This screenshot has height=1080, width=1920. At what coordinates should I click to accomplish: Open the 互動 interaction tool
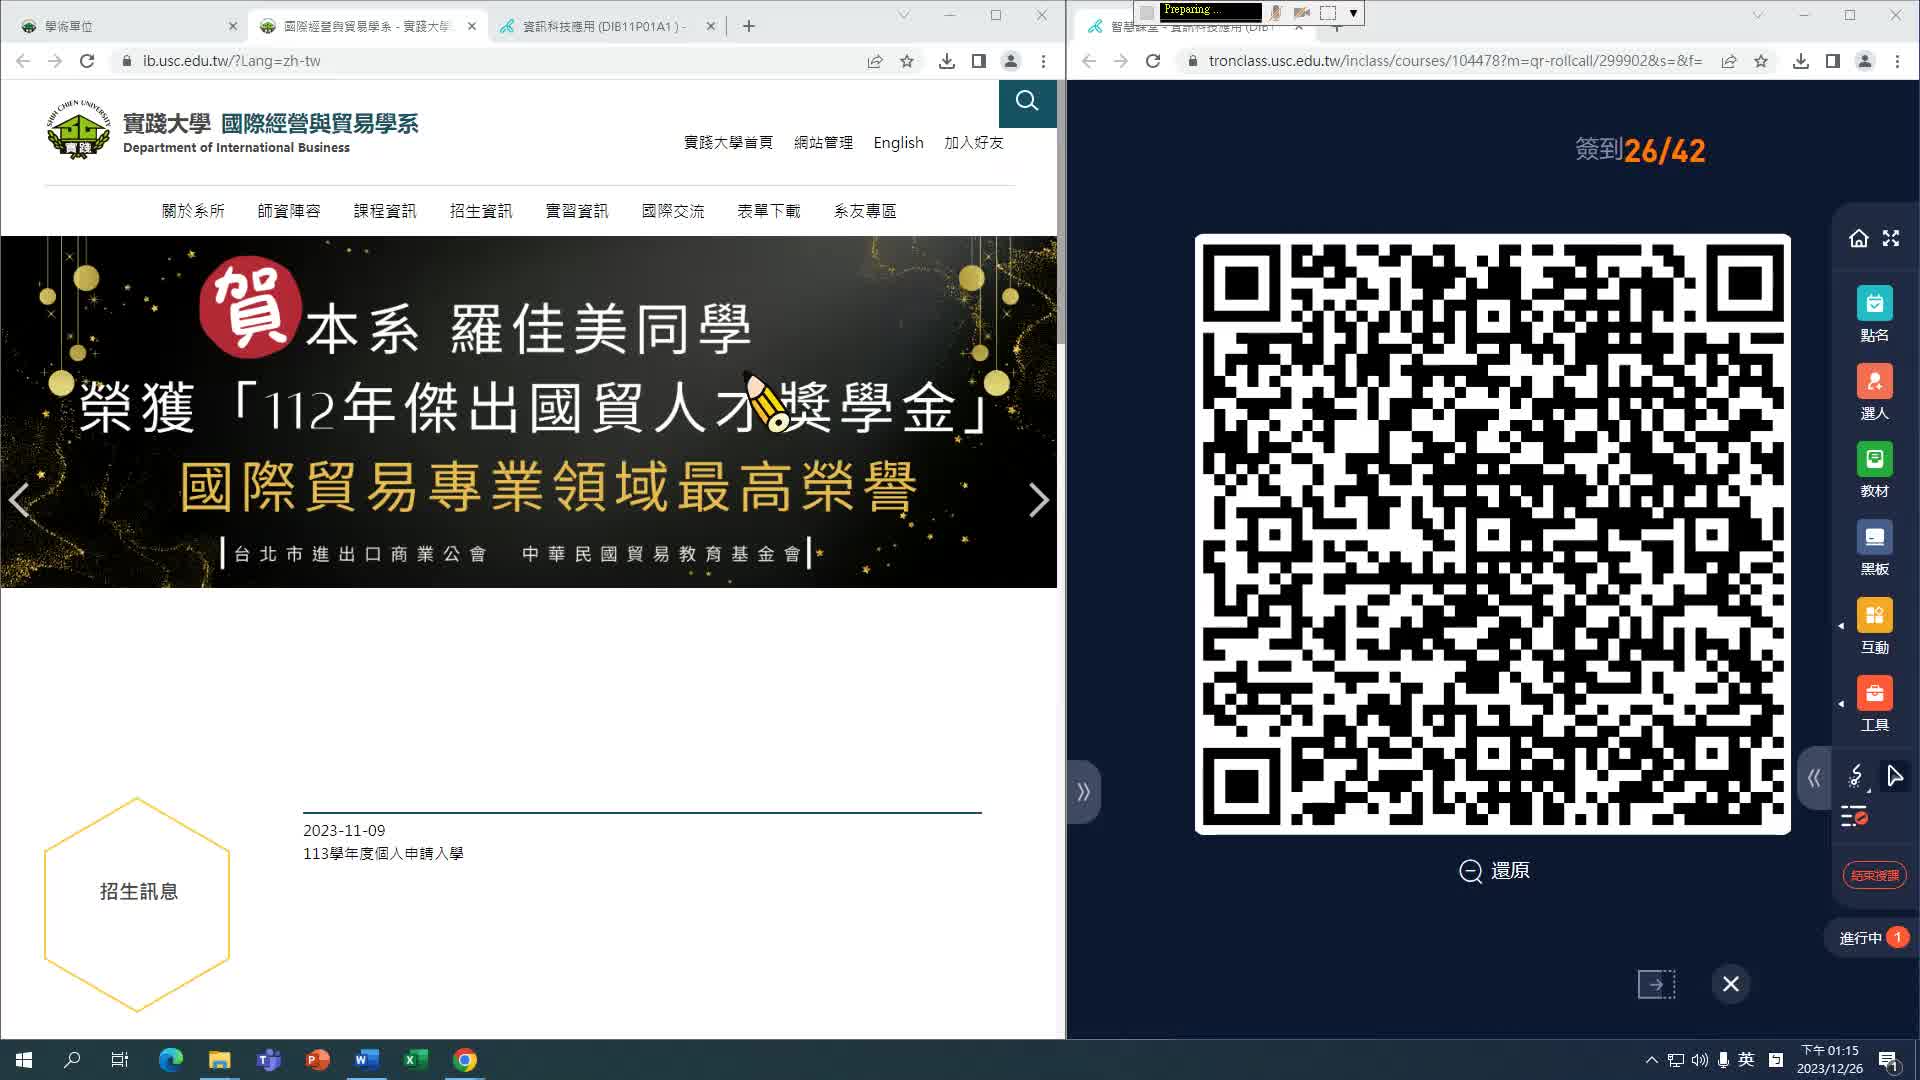pyautogui.click(x=1874, y=627)
